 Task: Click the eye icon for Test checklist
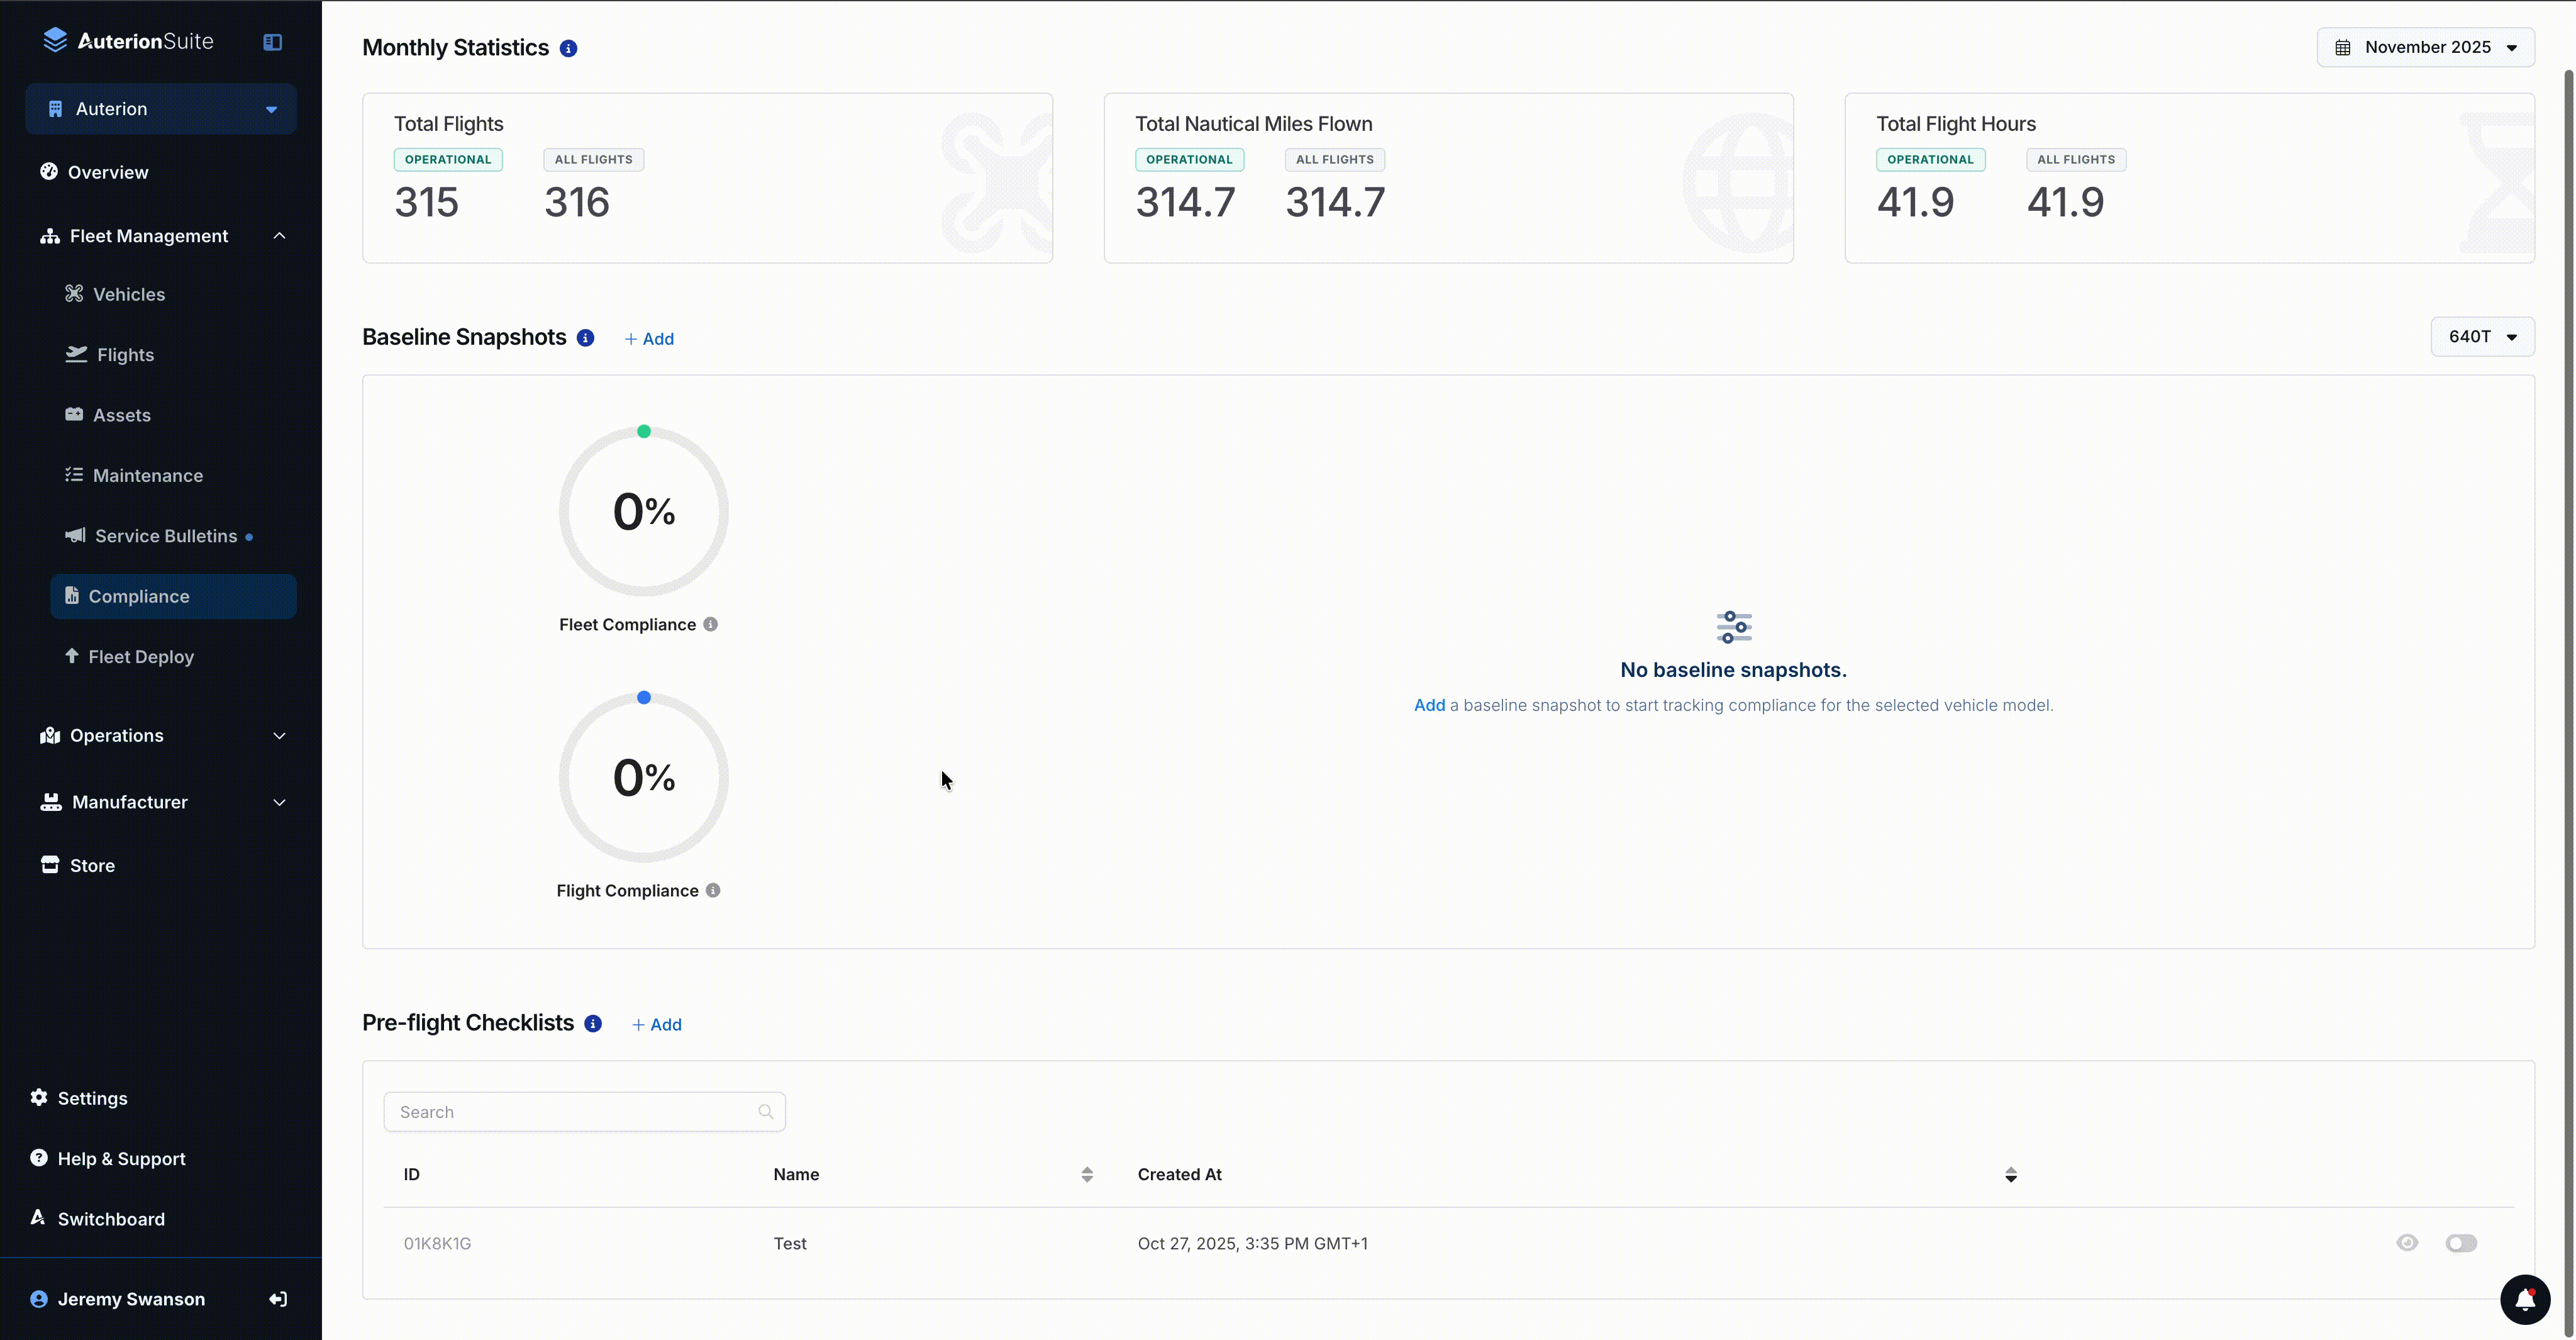(2407, 1243)
